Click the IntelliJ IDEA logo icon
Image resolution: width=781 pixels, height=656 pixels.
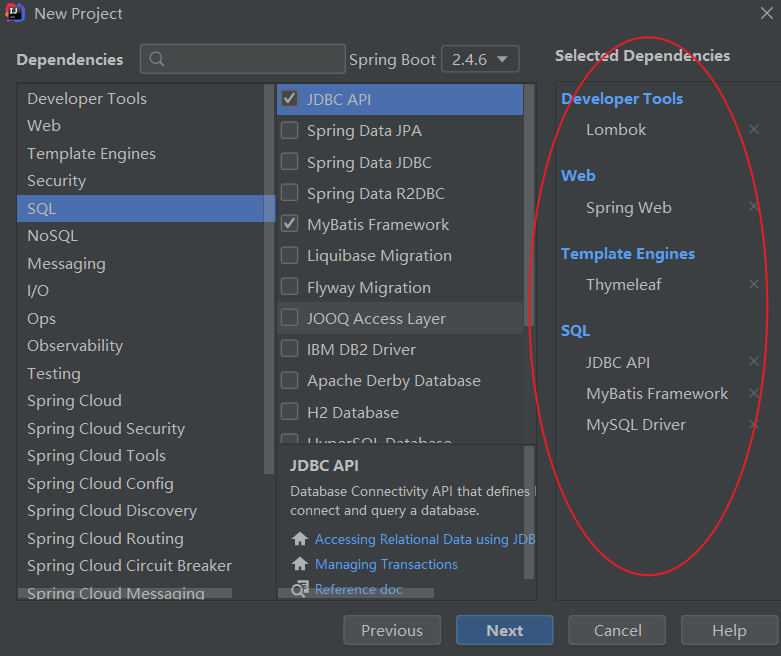15,13
